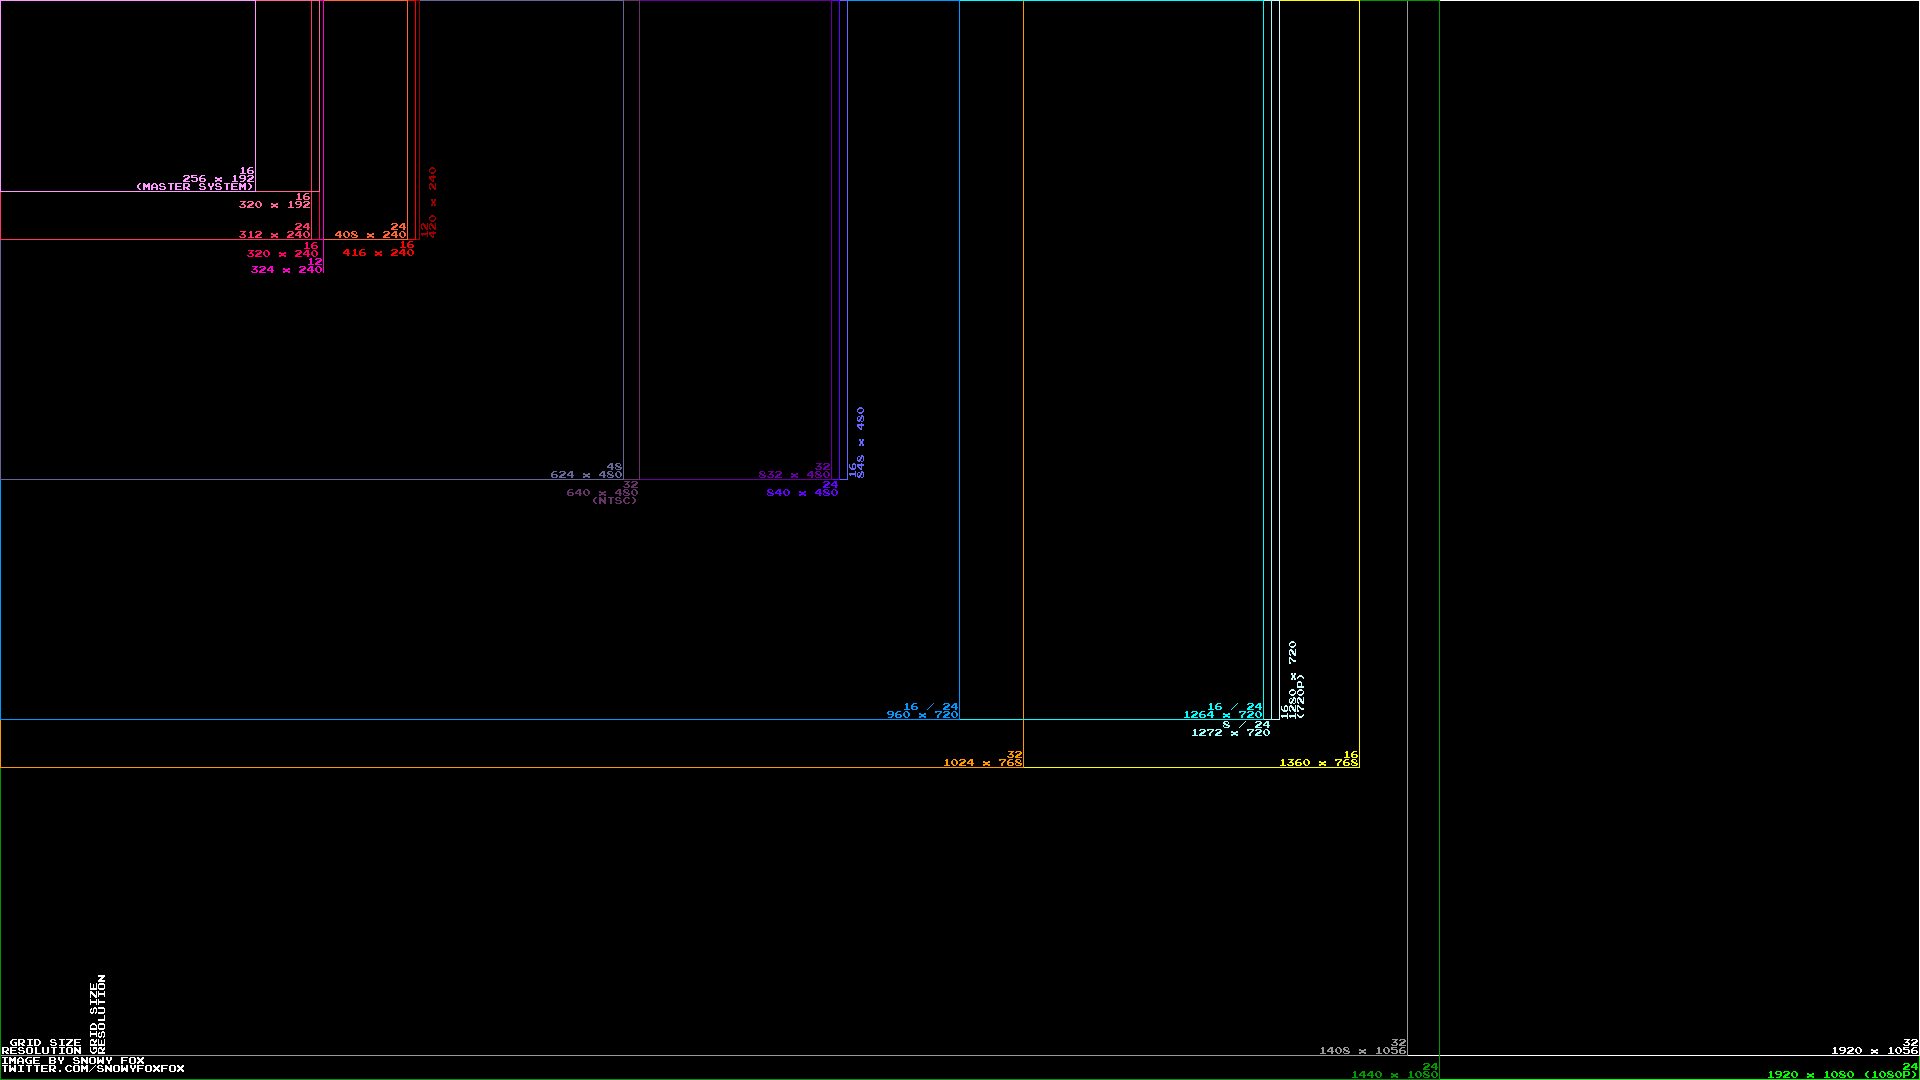Select the "1272 x 720" resolution label
This screenshot has width=1920, height=1080.
point(1231,733)
